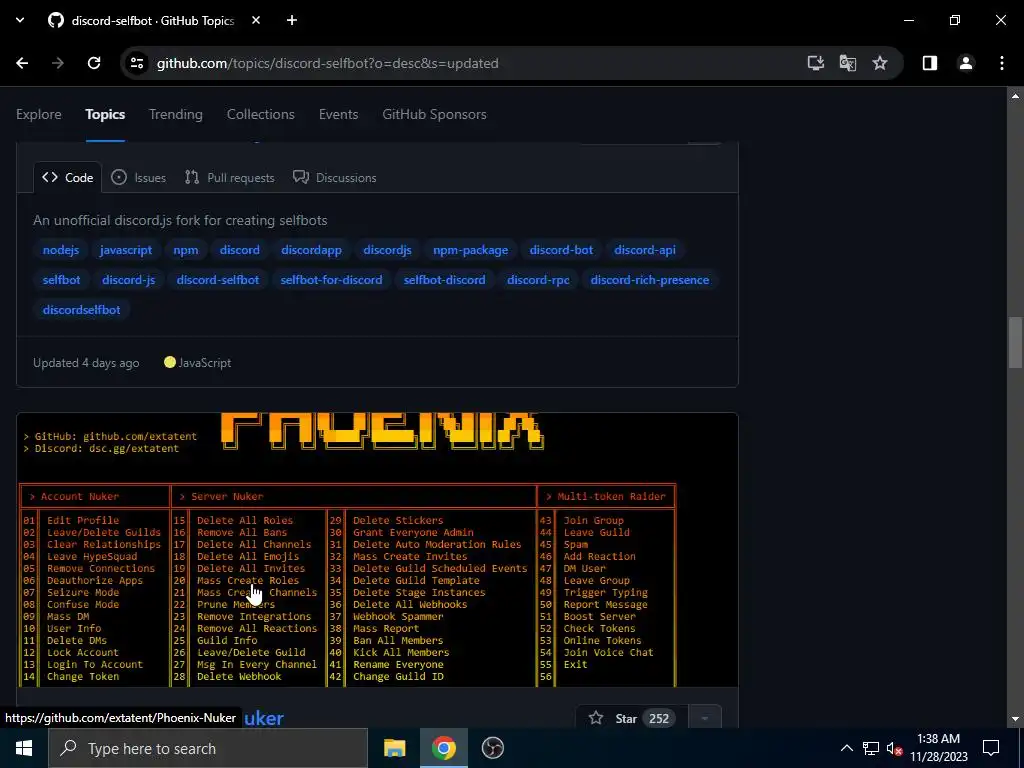Open the javascript topic tag
This screenshot has width=1024, height=768.
tap(126, 250)
